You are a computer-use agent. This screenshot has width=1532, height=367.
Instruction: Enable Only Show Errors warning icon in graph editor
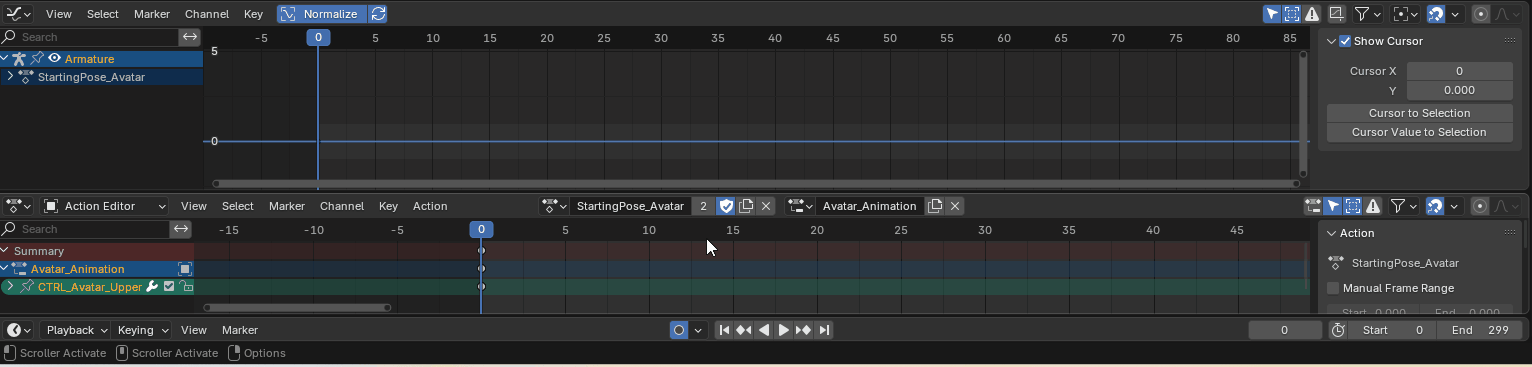1311,14
